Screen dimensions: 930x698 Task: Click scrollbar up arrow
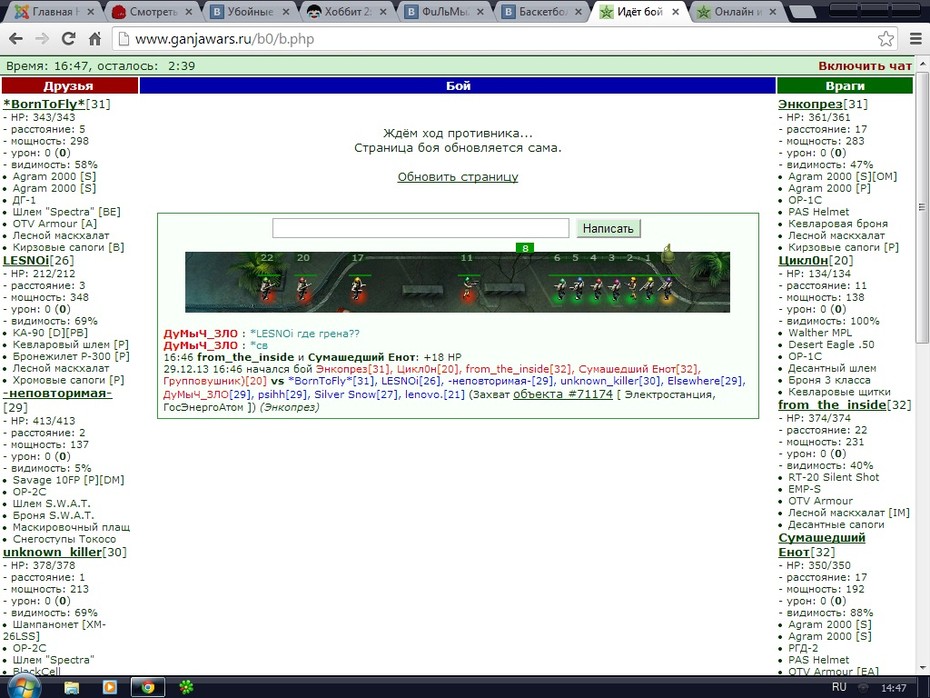pos(922,64)
